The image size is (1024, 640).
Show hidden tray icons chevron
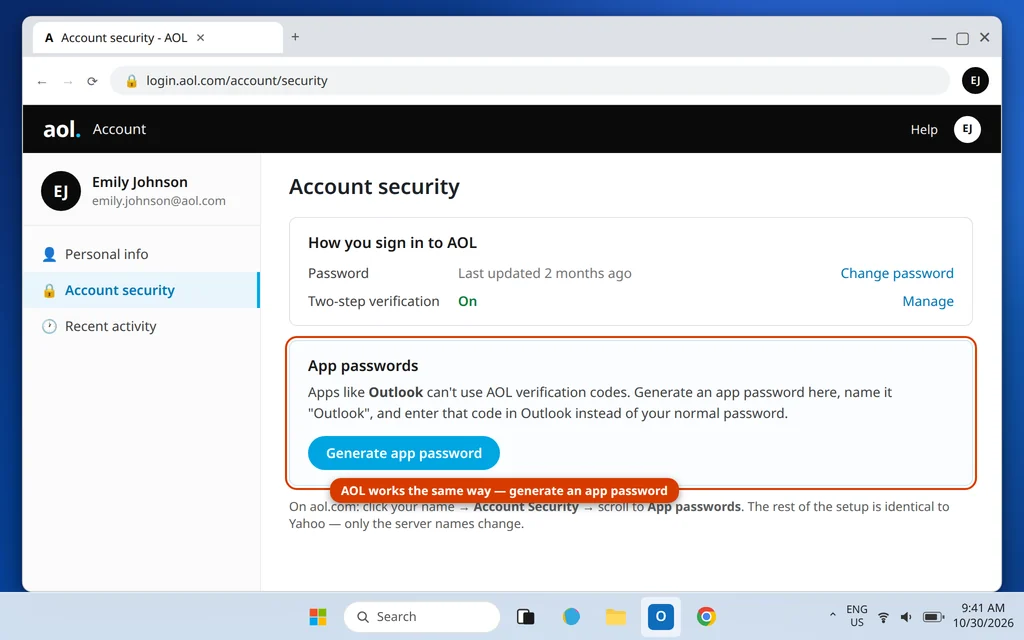tap(833, 615)
